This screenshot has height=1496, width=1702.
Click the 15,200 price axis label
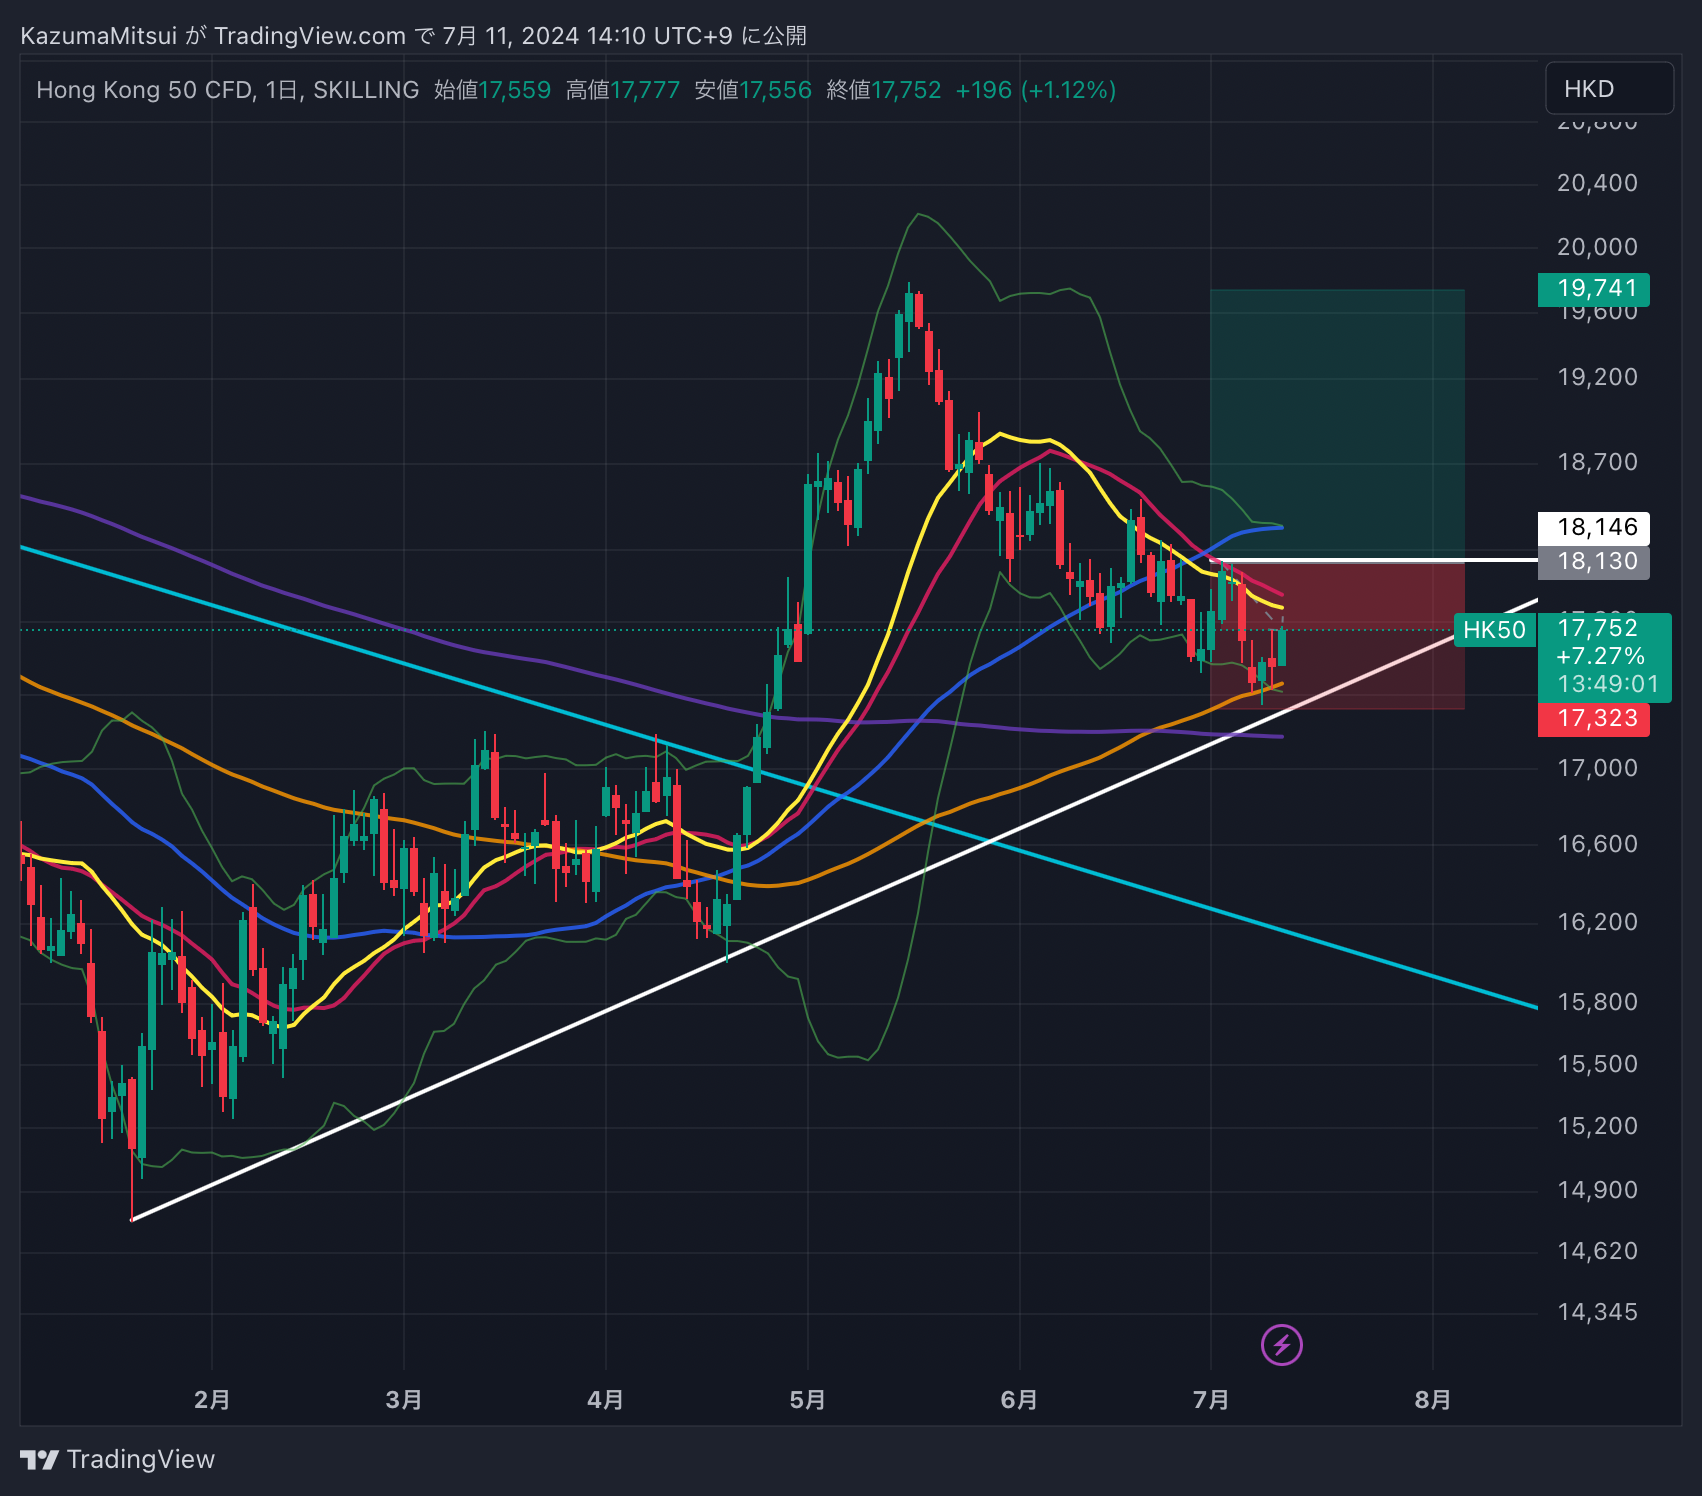(1597, 1126)
